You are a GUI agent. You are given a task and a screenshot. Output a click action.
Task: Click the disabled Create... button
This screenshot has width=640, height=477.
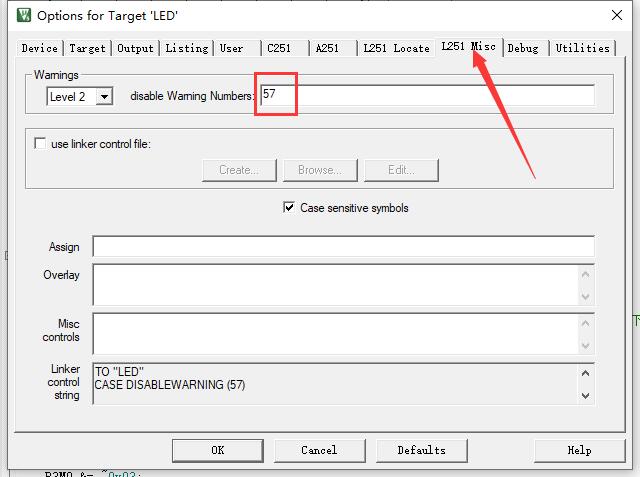pyautogui.click(x=239, y=170)
